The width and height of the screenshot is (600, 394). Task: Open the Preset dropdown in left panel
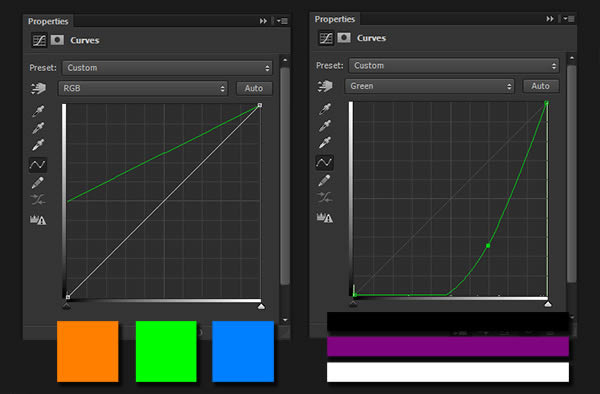coord(167,68)
